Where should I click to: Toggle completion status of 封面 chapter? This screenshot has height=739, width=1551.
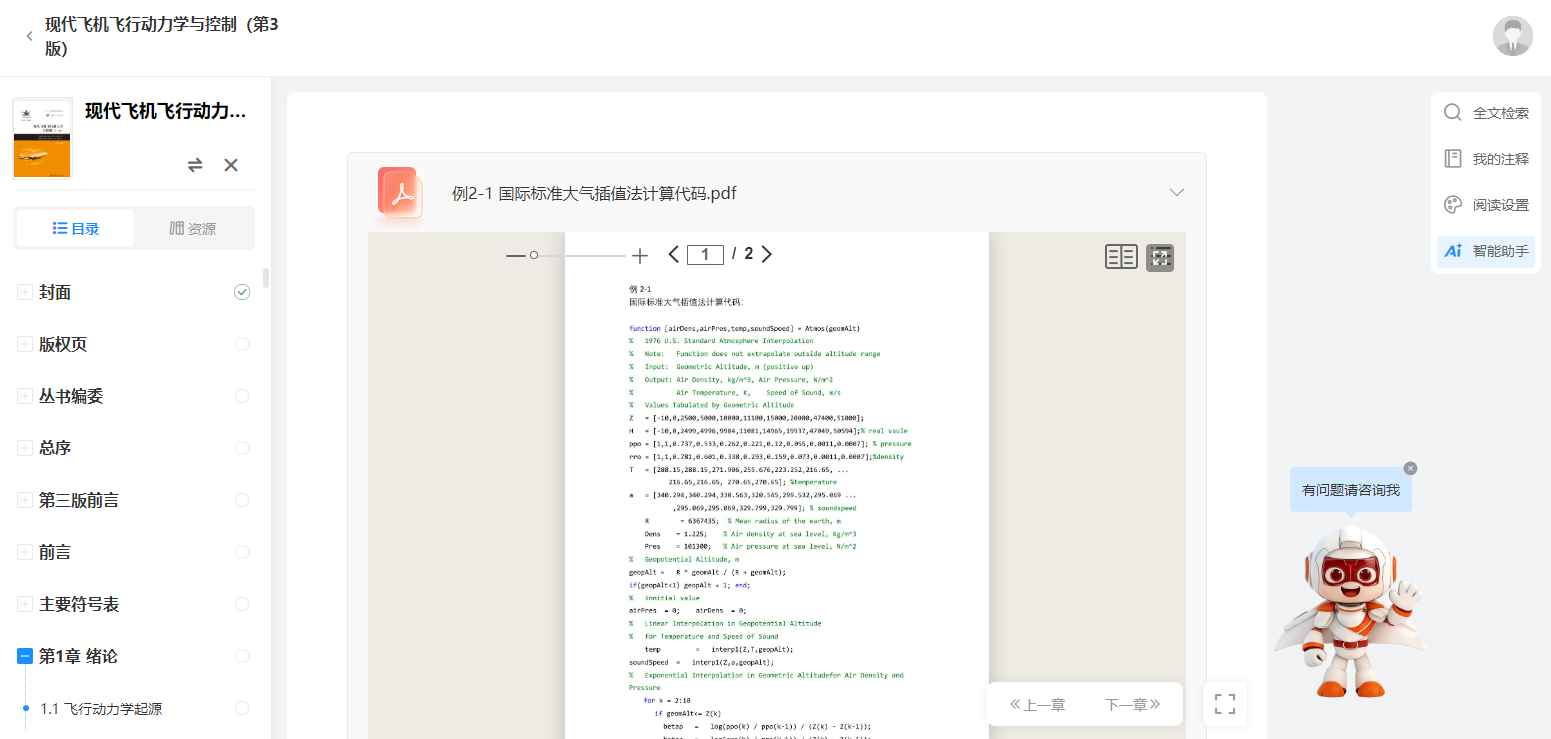241,291
